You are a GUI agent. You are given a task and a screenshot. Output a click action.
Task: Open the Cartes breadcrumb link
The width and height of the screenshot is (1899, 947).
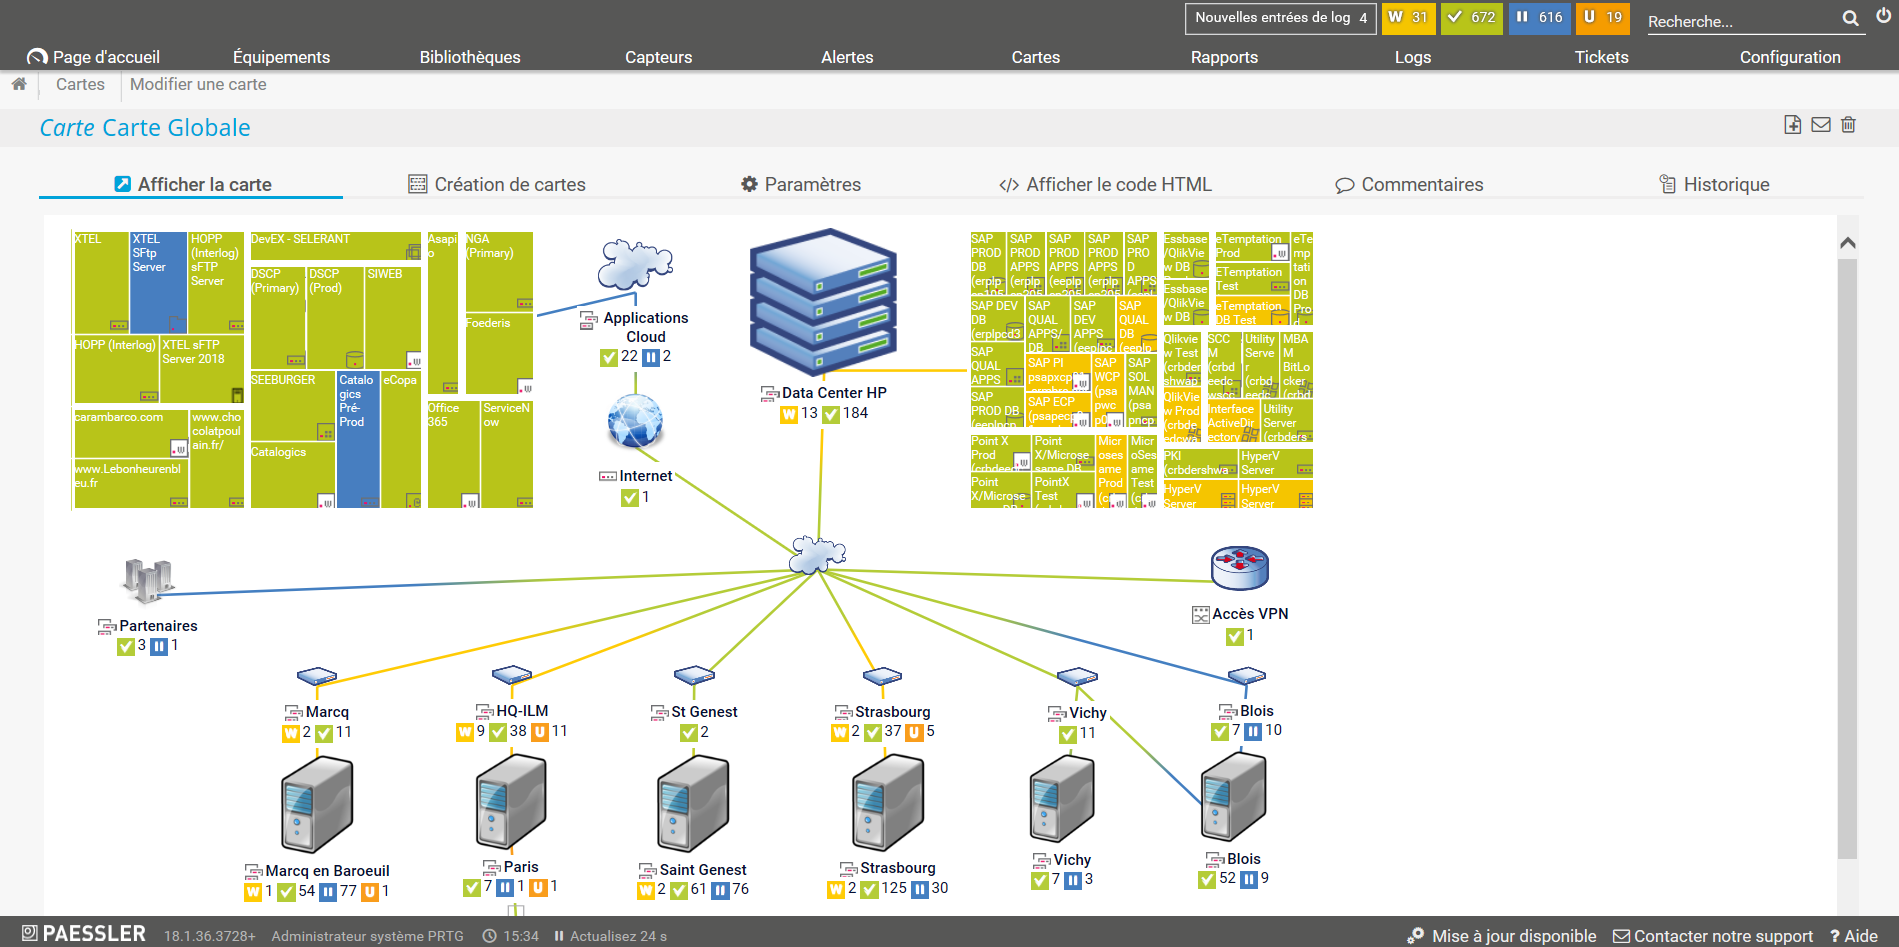click(80, 84)
